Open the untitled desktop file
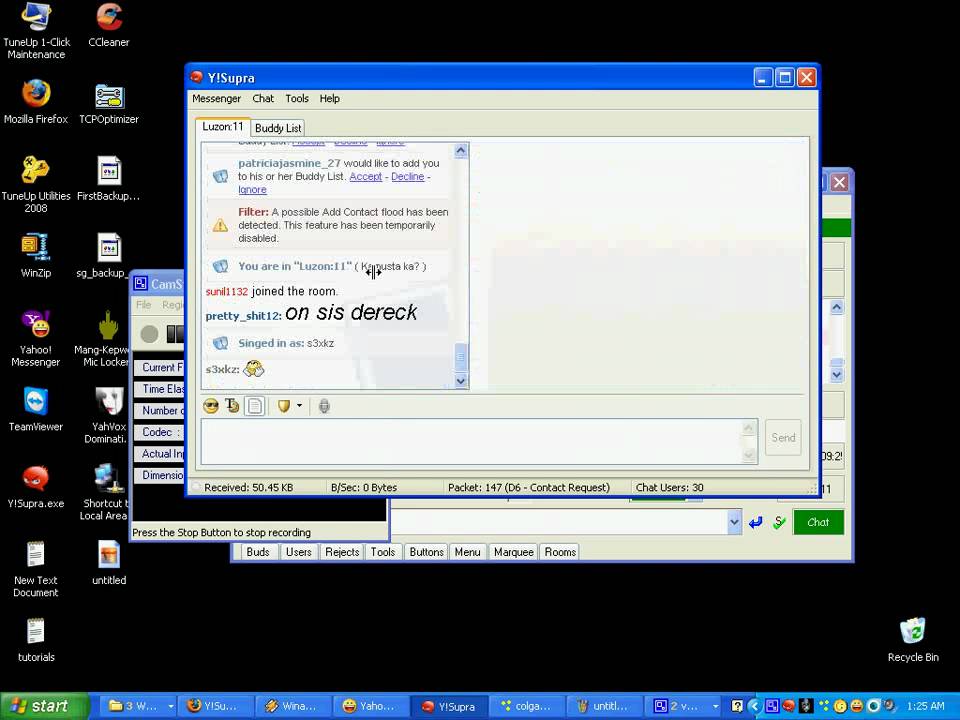The height and width of the screenshot is (720, 960). click(109, 563)
